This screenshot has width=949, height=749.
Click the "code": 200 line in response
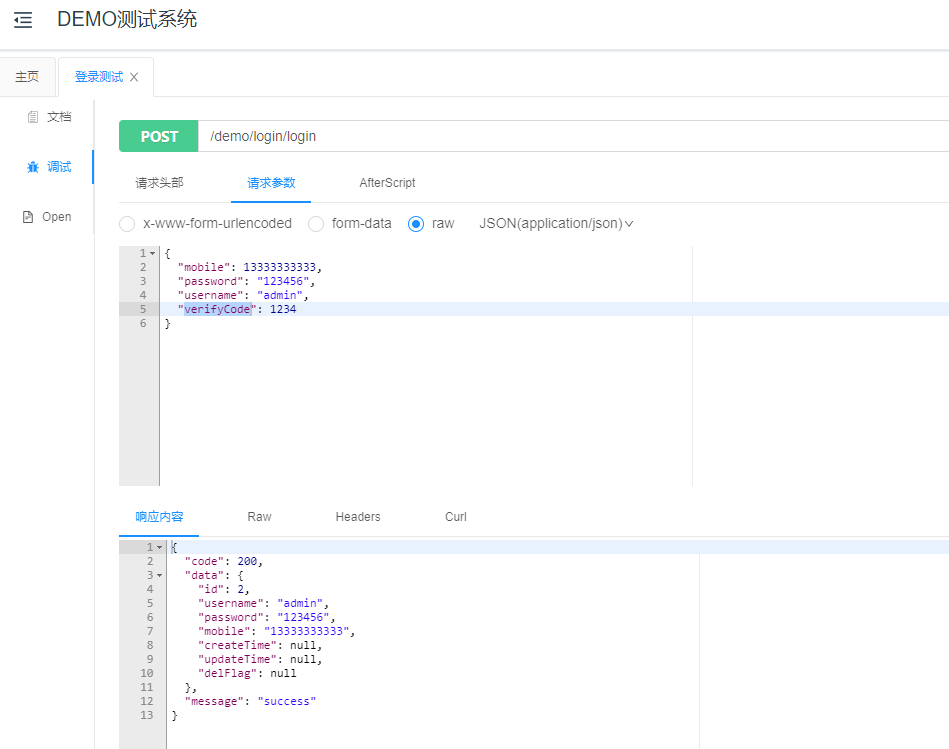coord(223,561)
